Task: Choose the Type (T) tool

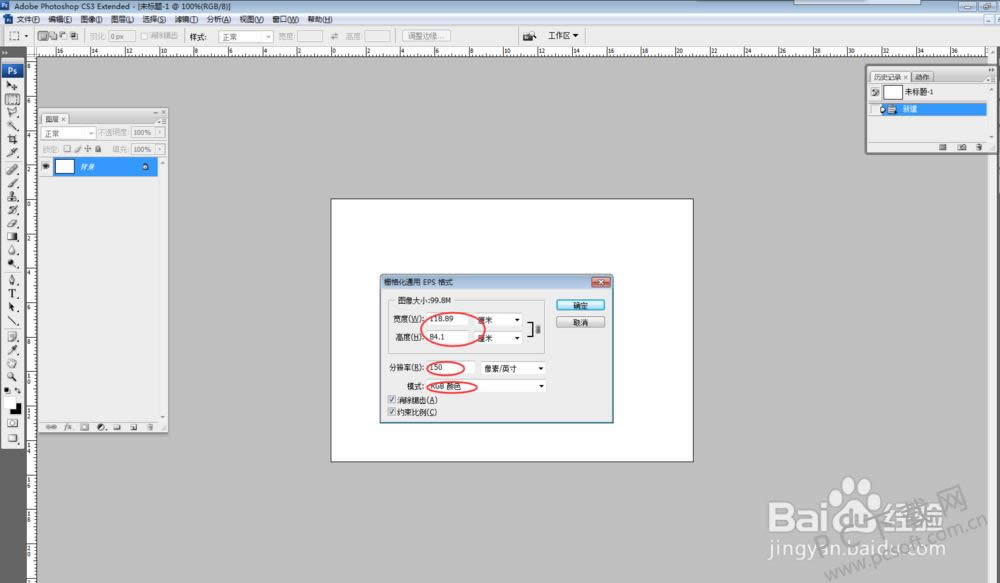Action: pos(13,293)
